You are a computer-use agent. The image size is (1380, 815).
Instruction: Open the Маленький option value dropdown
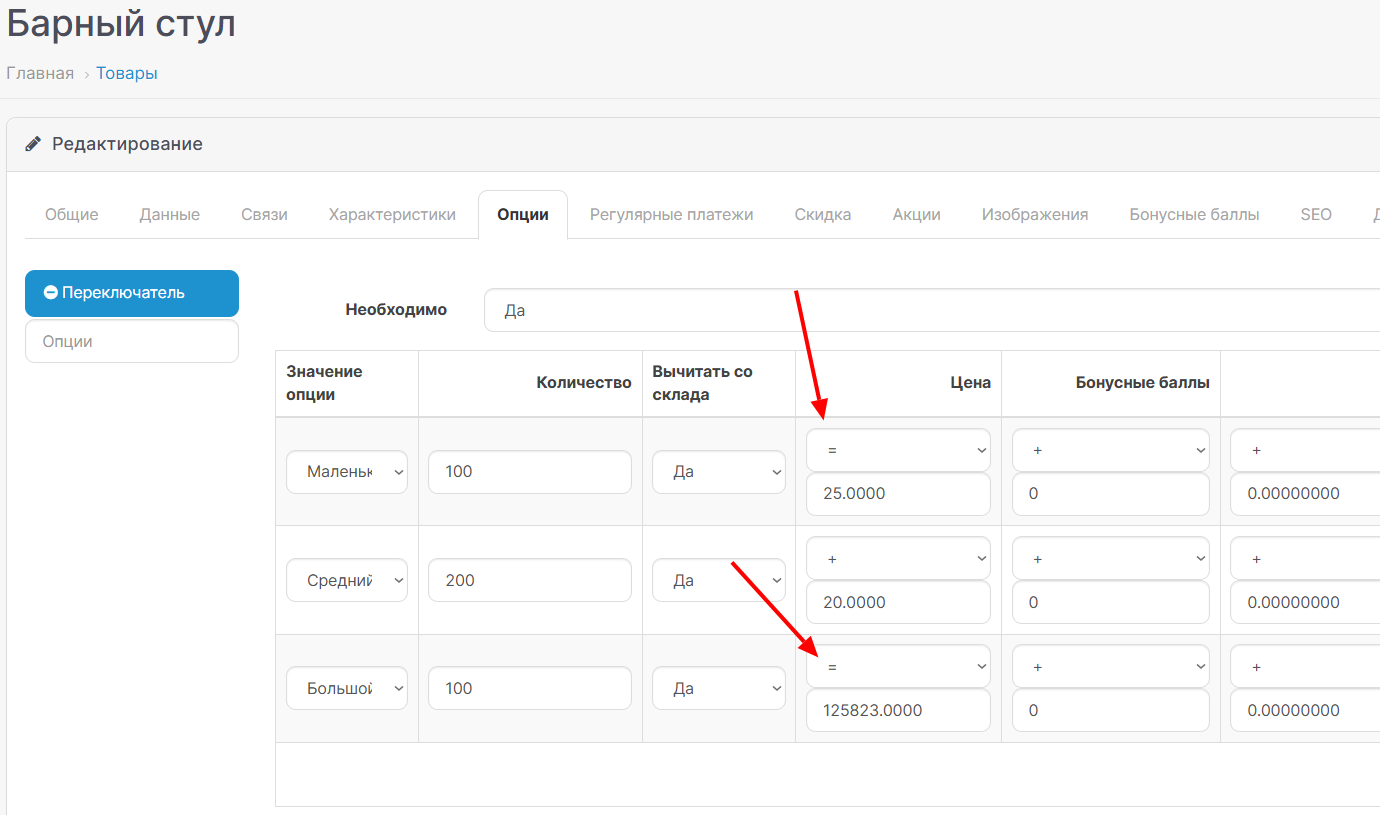point(346,472)
